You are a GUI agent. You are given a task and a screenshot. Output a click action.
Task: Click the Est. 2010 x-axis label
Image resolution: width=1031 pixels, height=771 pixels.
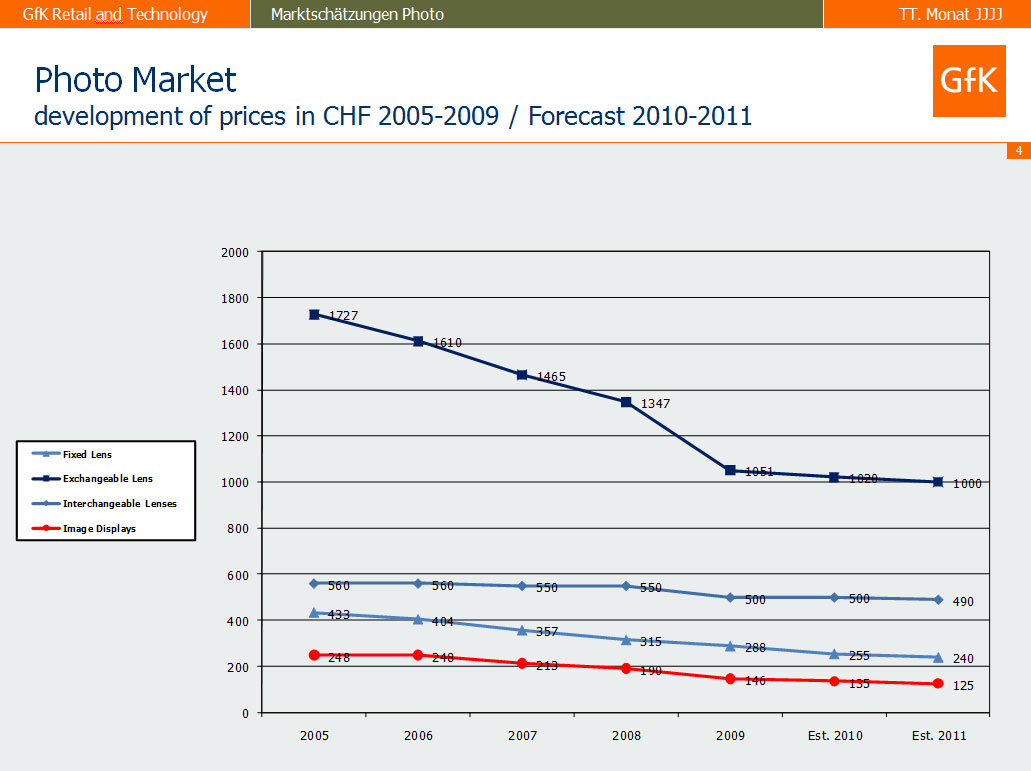pyautogui.click(x=834, y=736)
